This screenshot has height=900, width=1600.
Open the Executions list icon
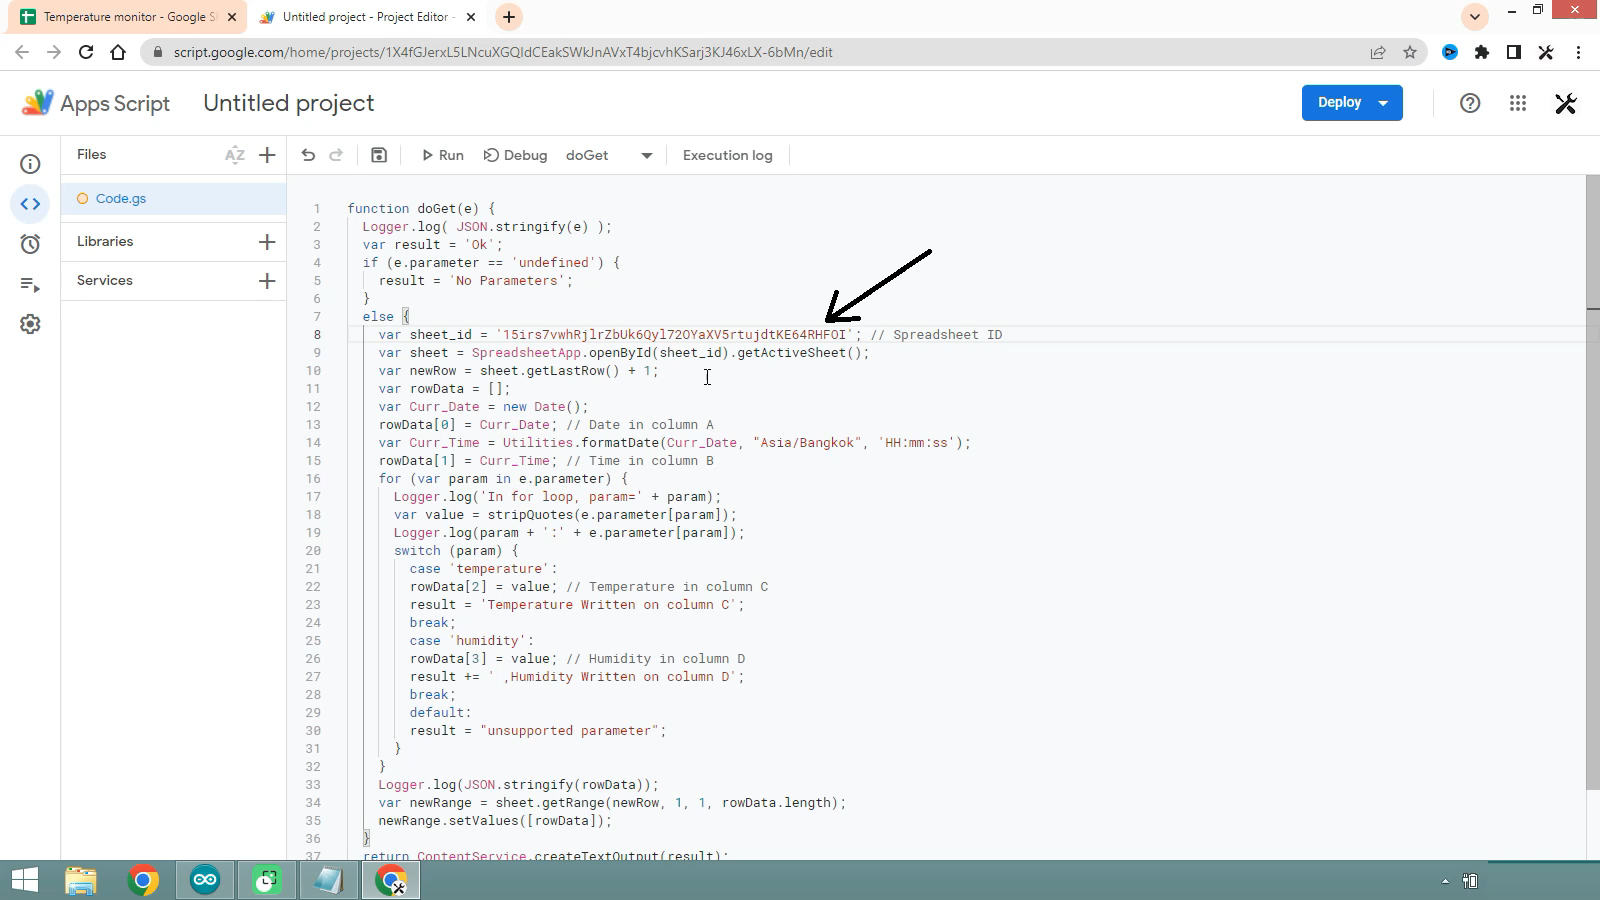pos(30,285)
